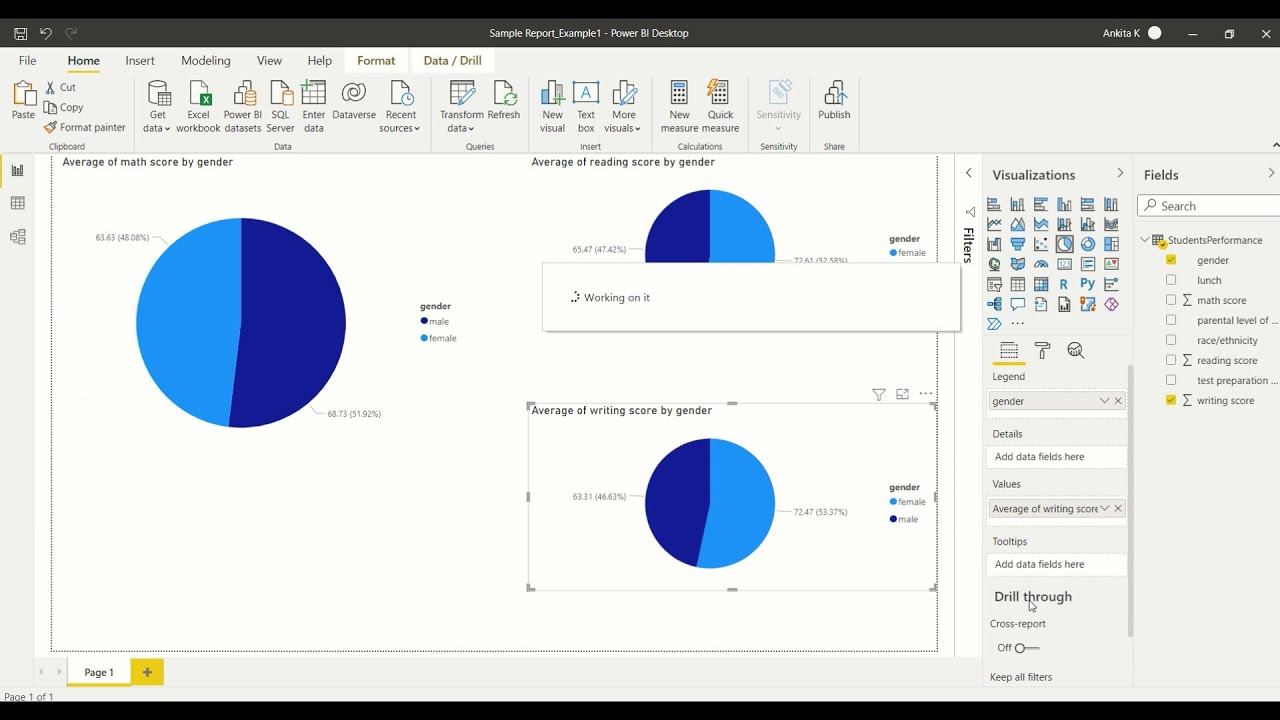1280x720 pixels.
Task: Select the Q&A visual
Action: click(1017, 304)
